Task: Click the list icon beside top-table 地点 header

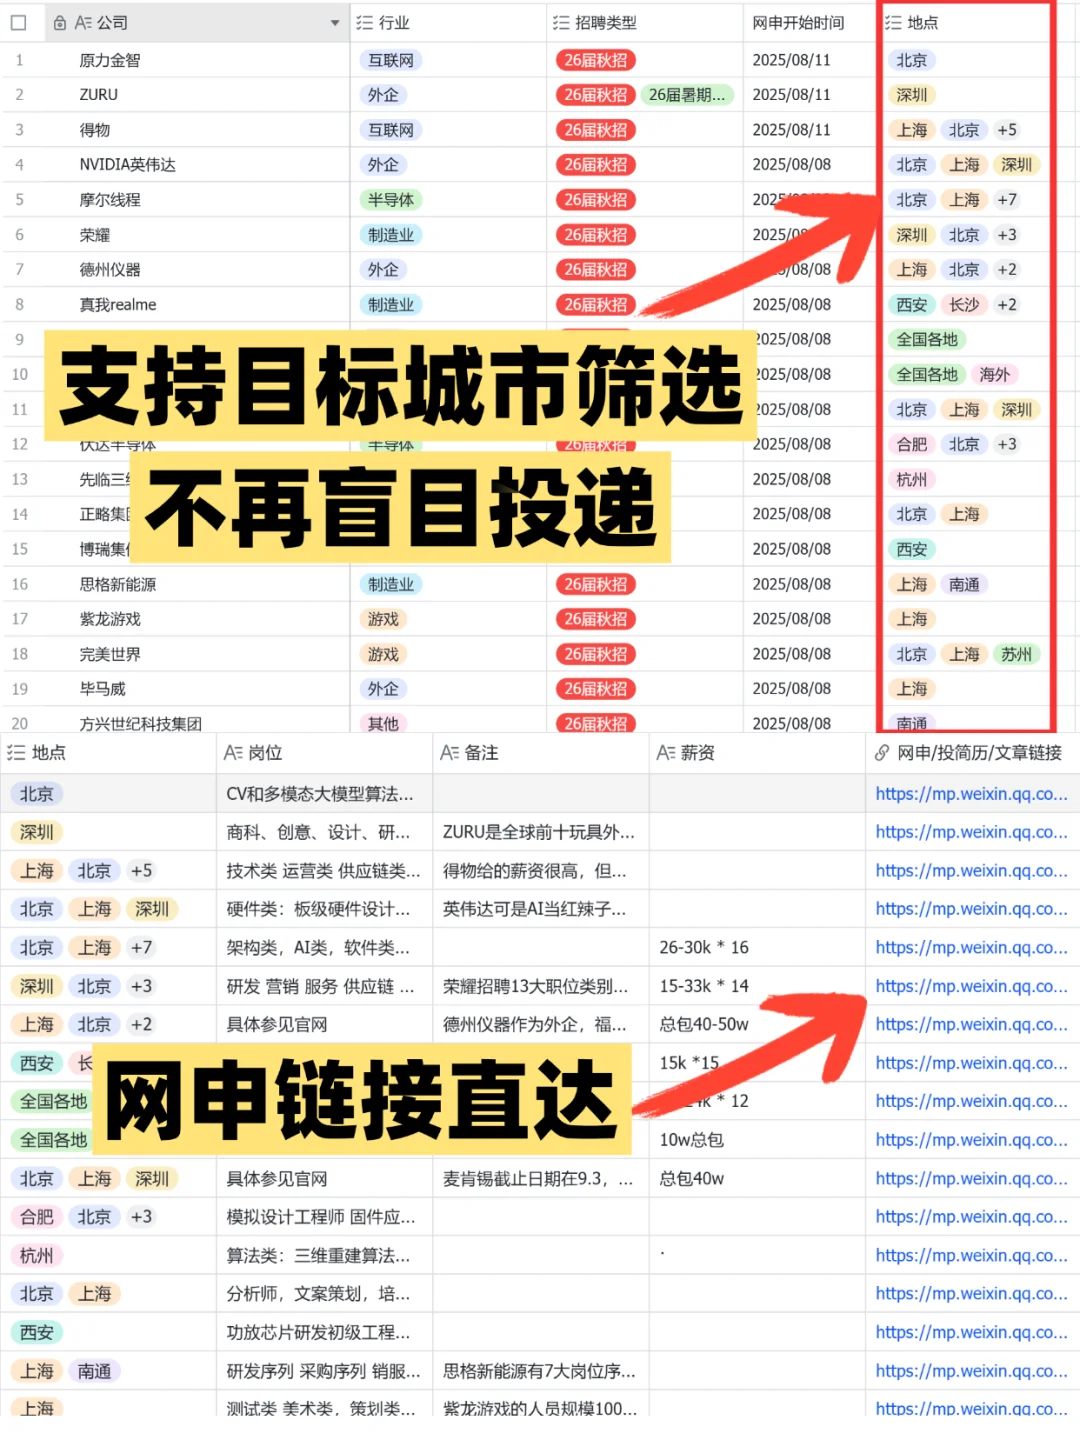Action: click(x=893, y=22)
